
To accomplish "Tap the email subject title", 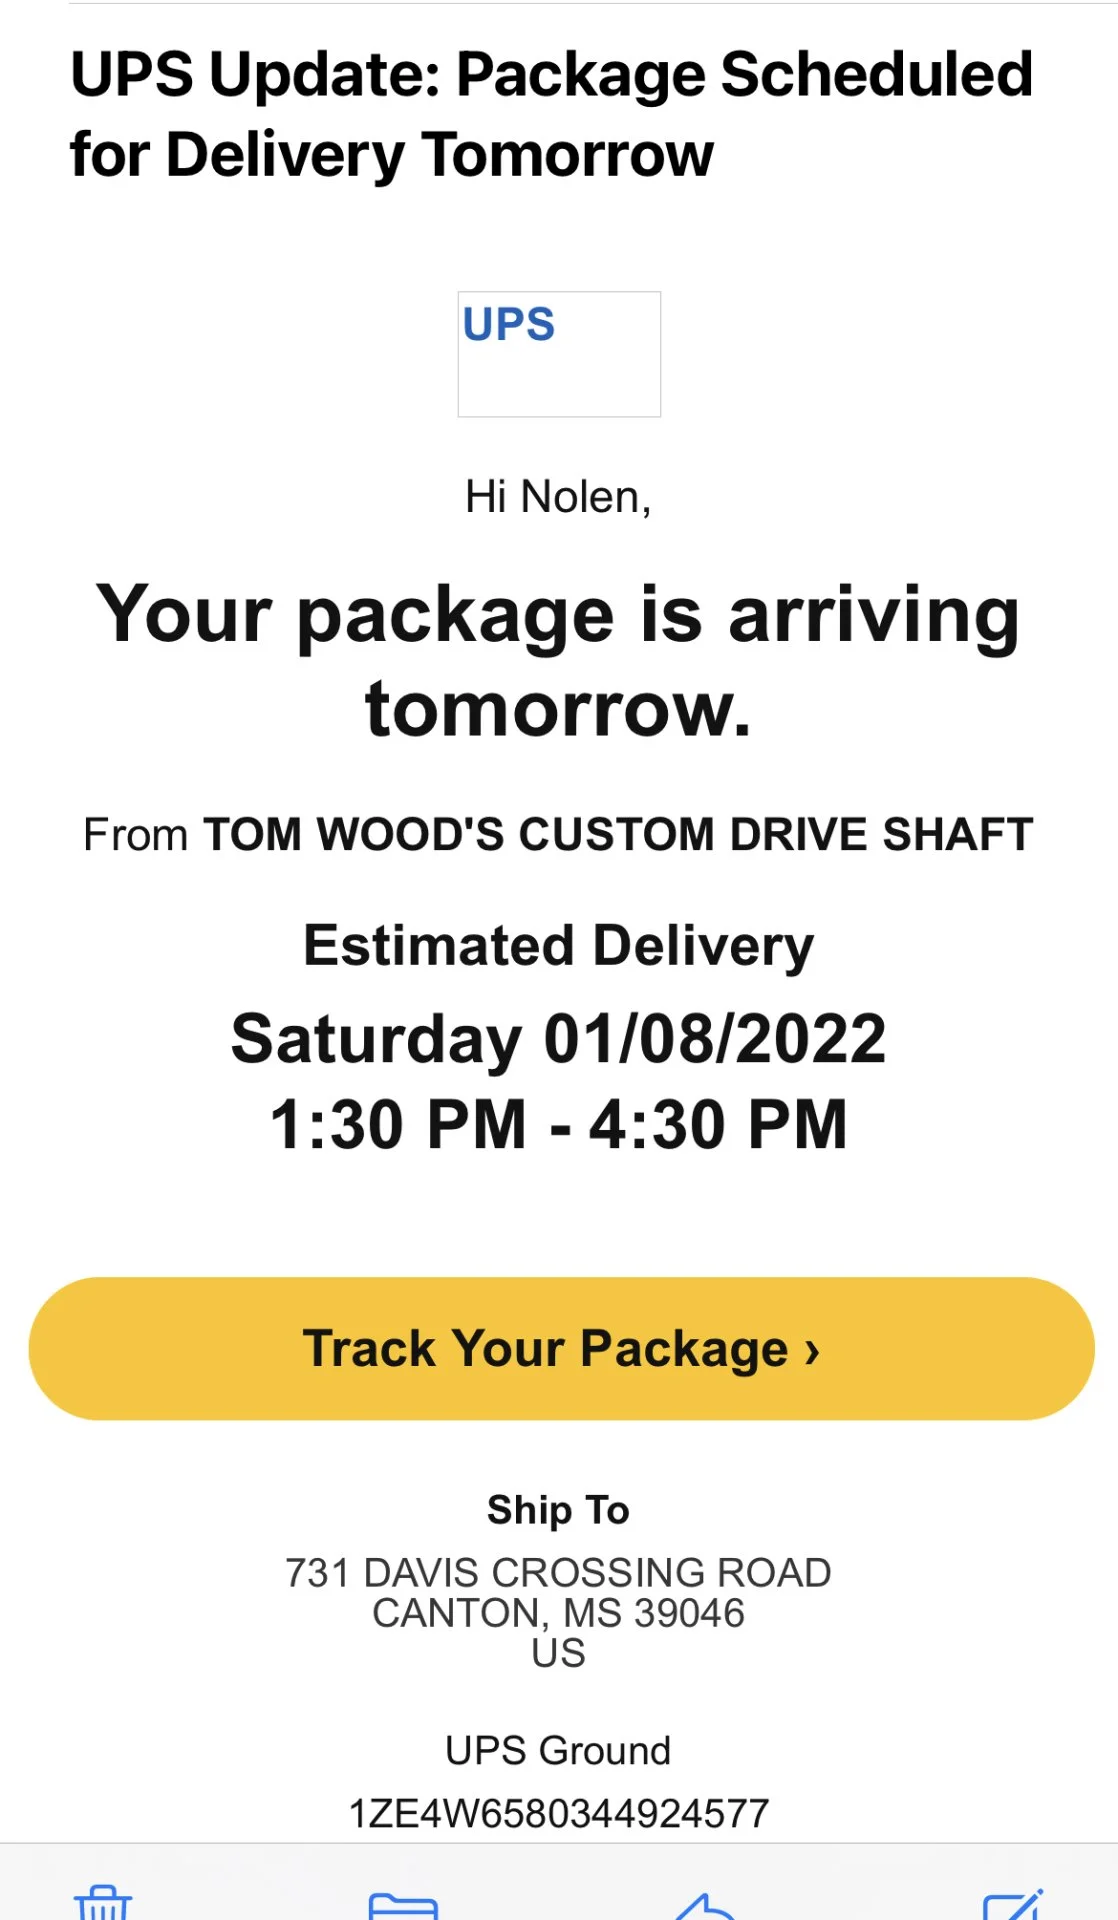I will coord(551,114).
